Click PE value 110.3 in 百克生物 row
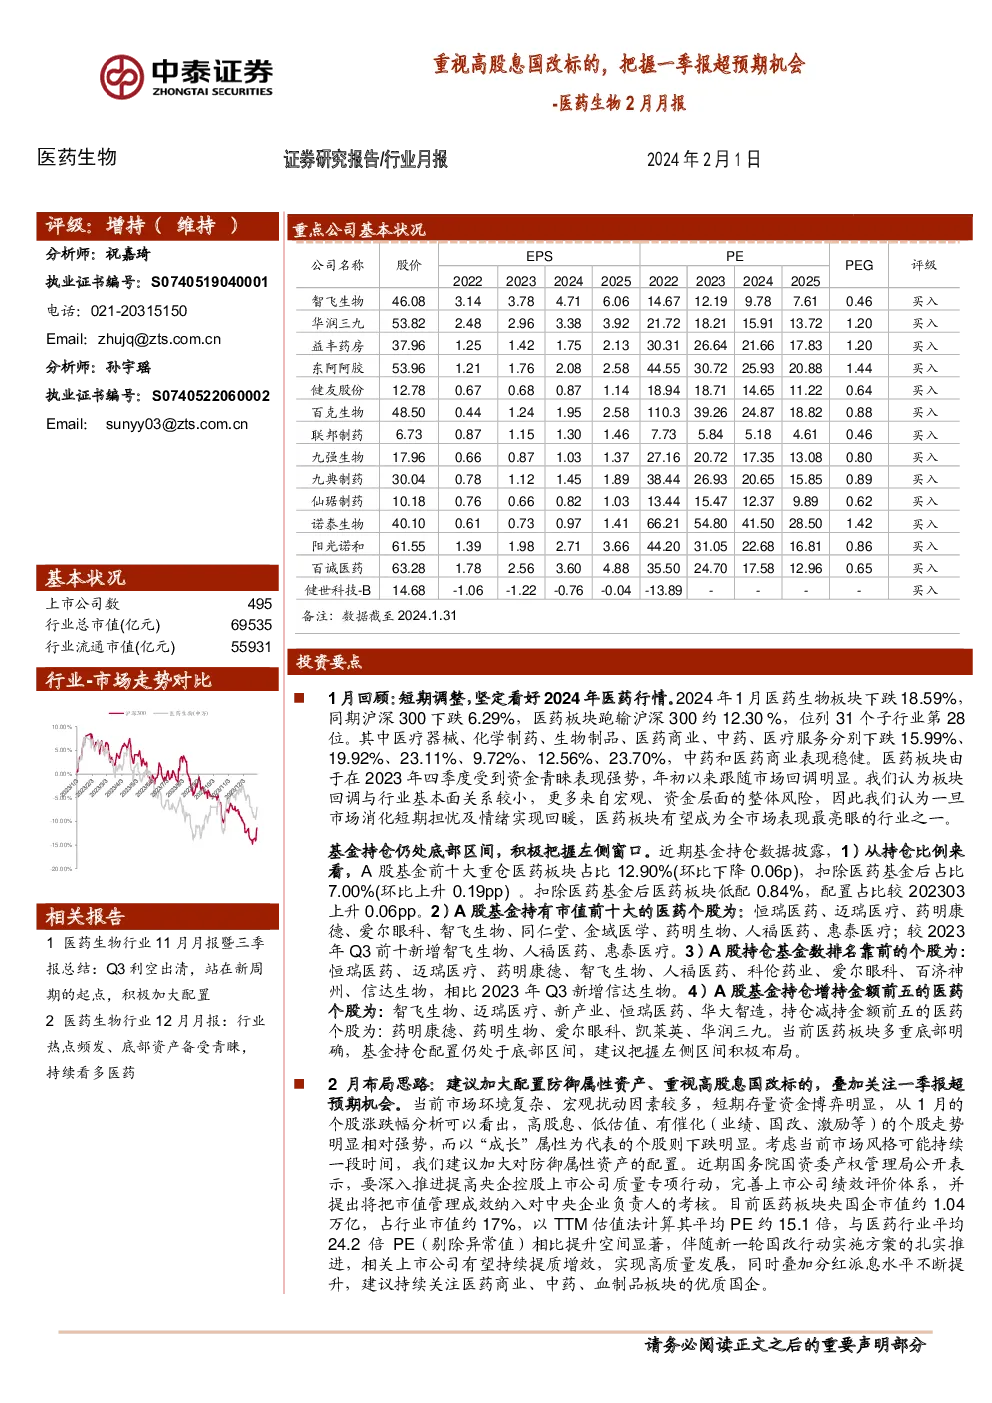Viewport: 992px width, 1403px height. pyautogui.click(x=663, y=412)
